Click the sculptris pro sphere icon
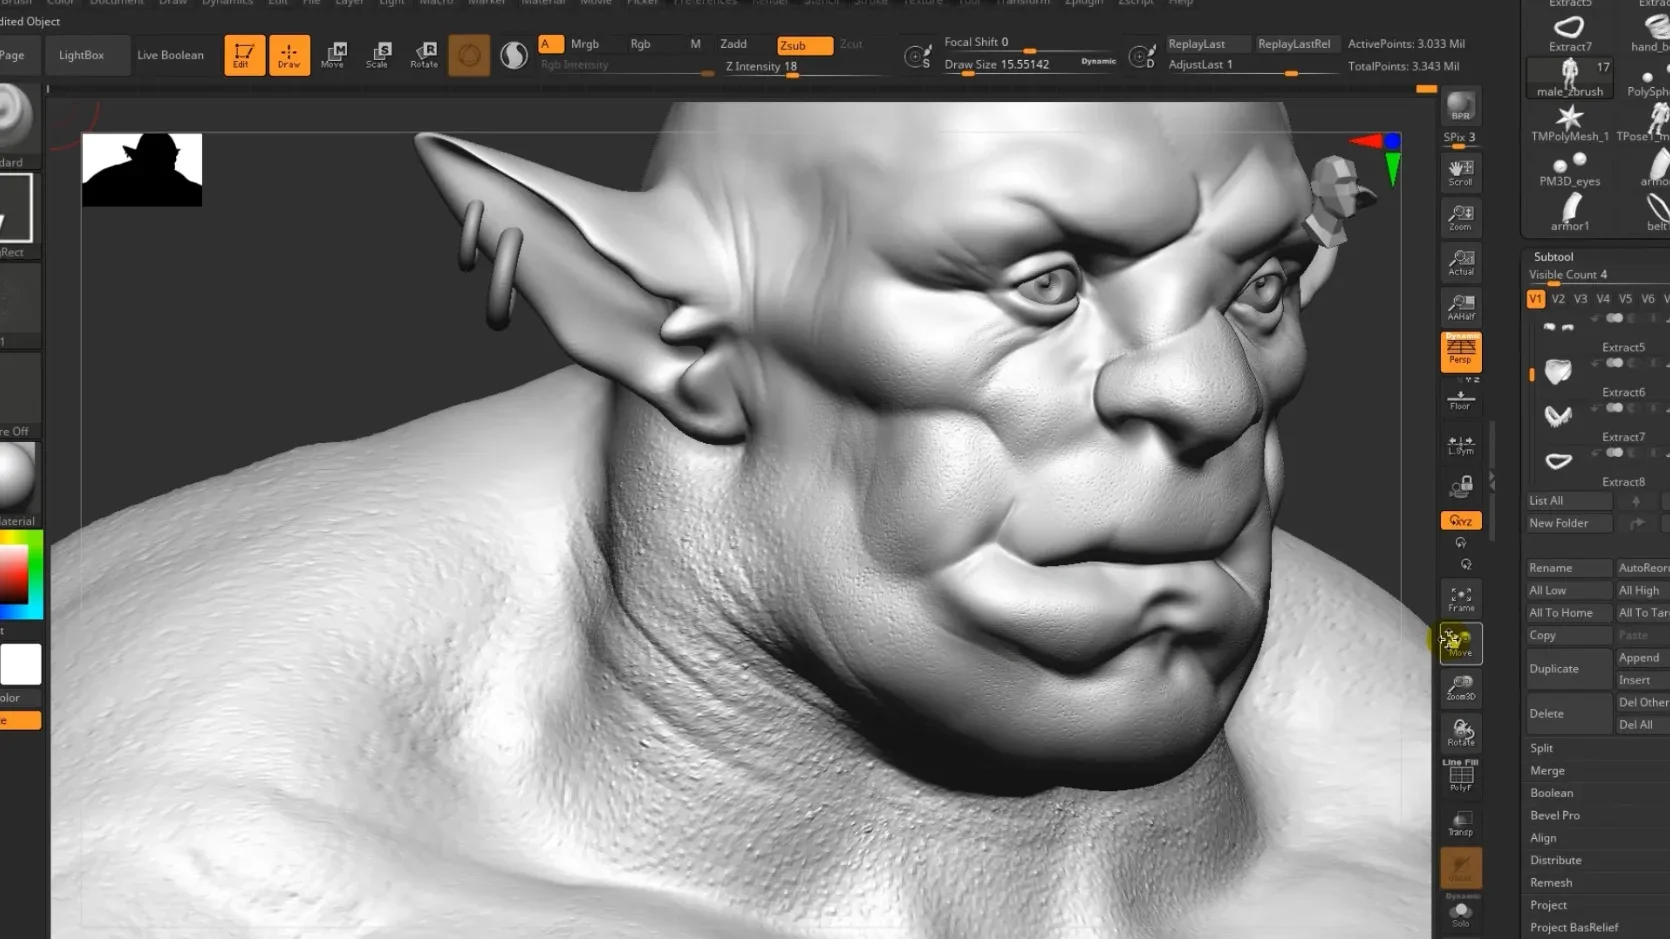The width and height of the screenshot is (1670, 939). [x=513, y=55]
